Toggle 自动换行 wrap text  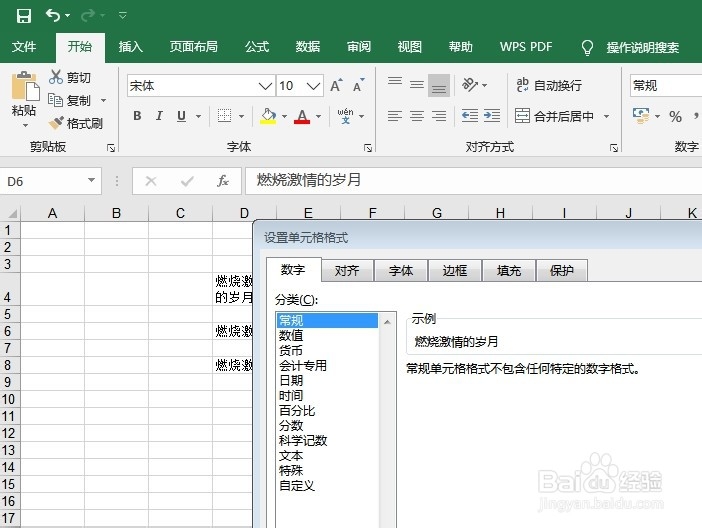(x=549, y=85)
